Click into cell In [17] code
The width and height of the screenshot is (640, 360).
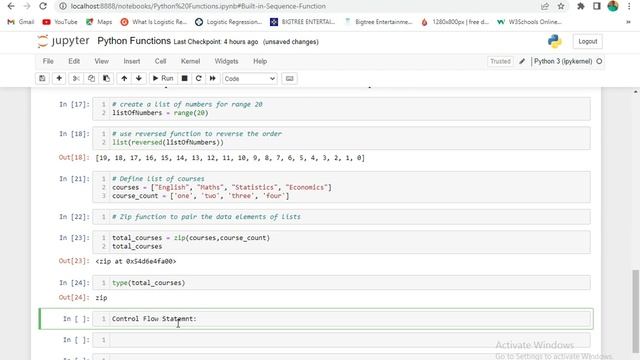pos(341,109)
